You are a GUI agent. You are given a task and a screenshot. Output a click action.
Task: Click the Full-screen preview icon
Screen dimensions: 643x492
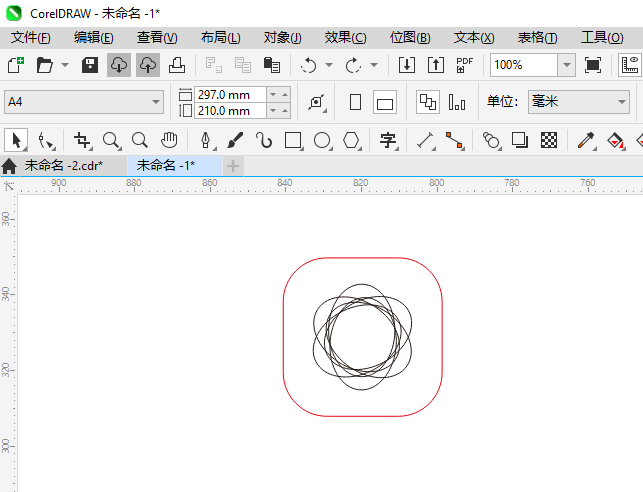pos(593,65)
